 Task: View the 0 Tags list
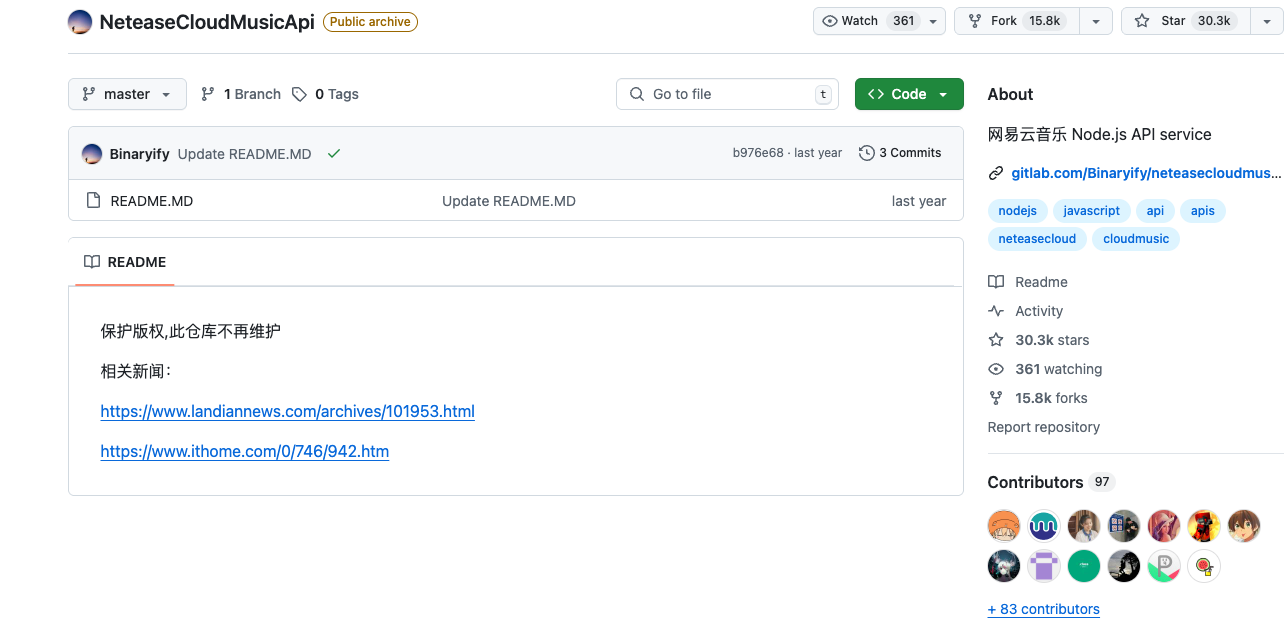coord(325,94)
